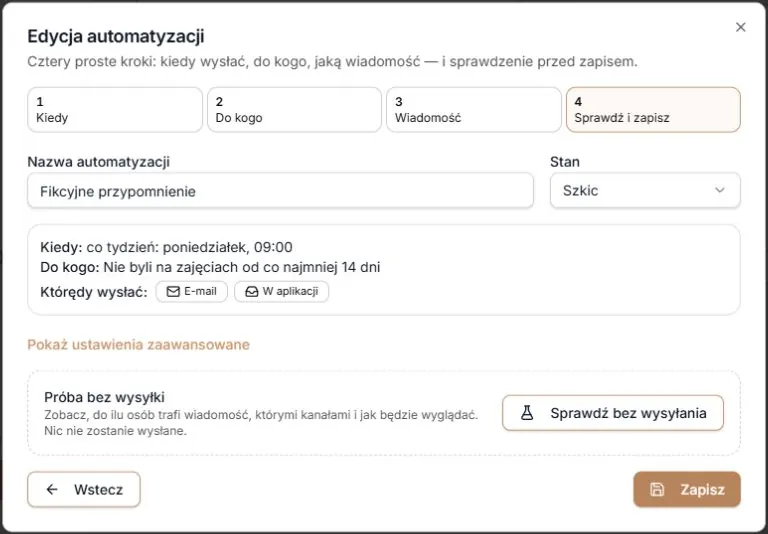Go to step 3 Wiadomość
Image resolution: width=768 pixels, height=534 pixels.
pos(474,110)
